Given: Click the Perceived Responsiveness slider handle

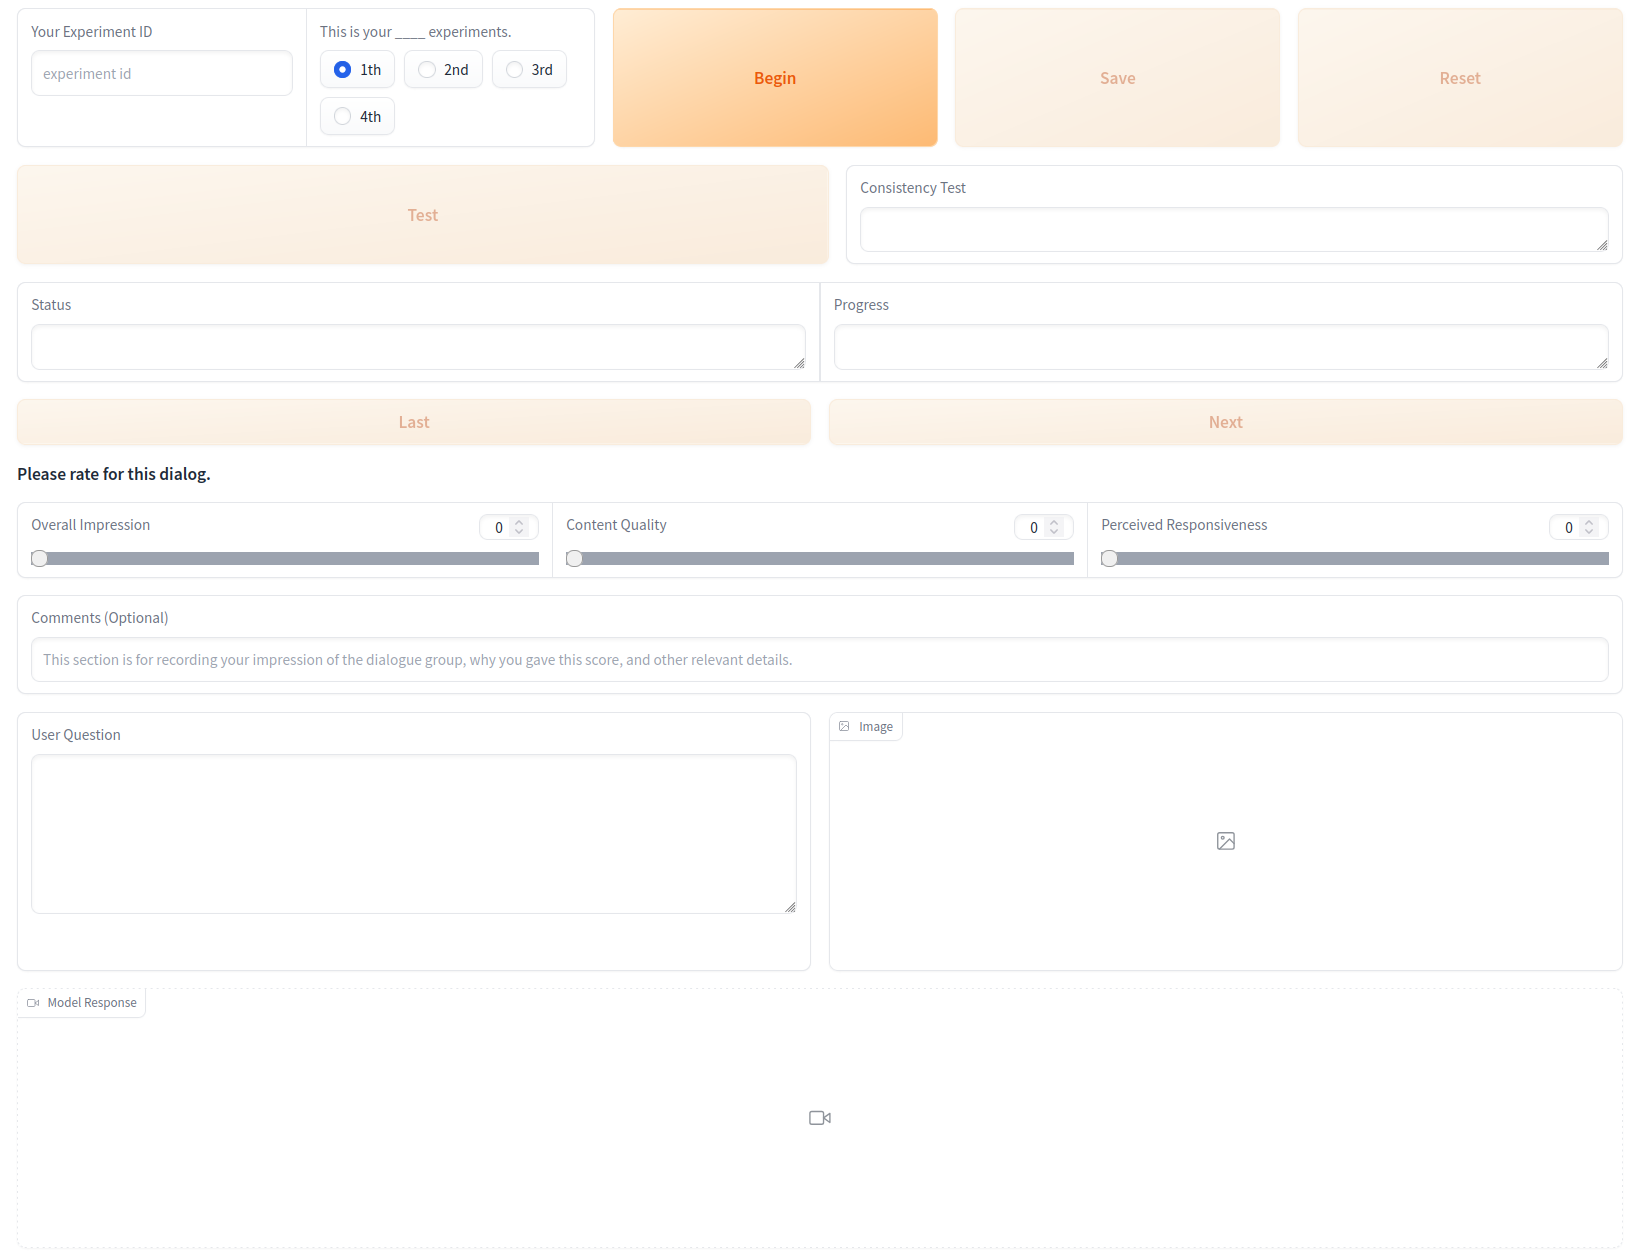Looking at the screenshot, I should coord(1109,559).
